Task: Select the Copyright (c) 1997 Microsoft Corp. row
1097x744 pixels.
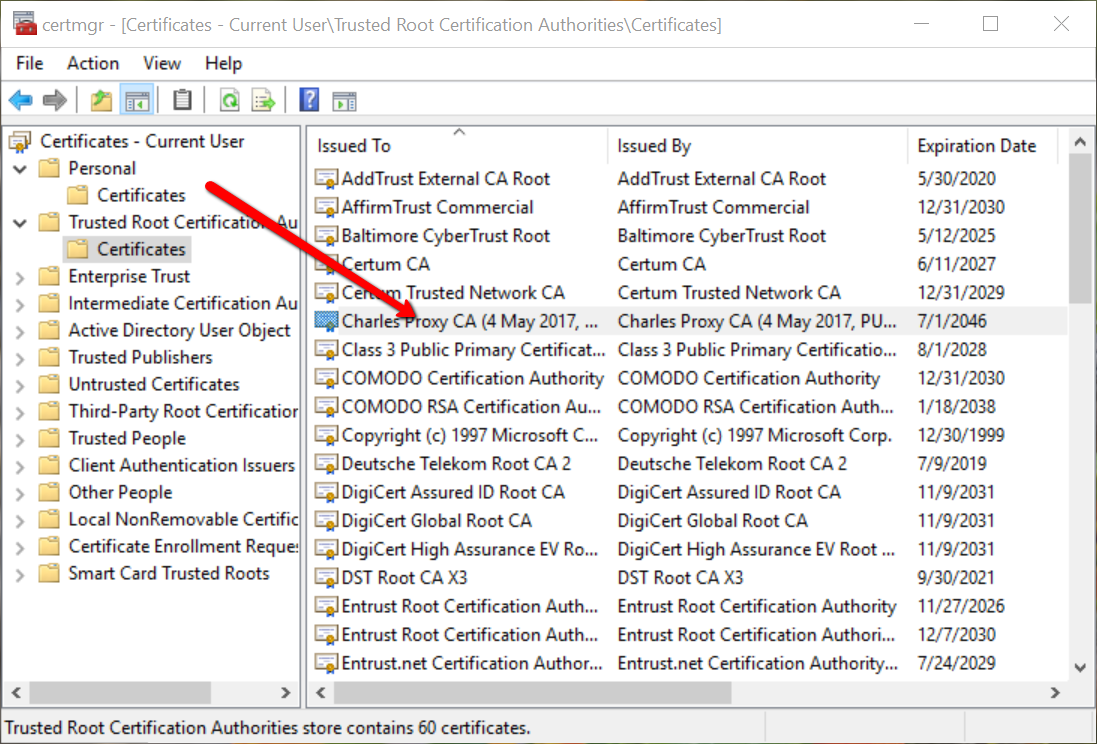Action: [689, 435]
